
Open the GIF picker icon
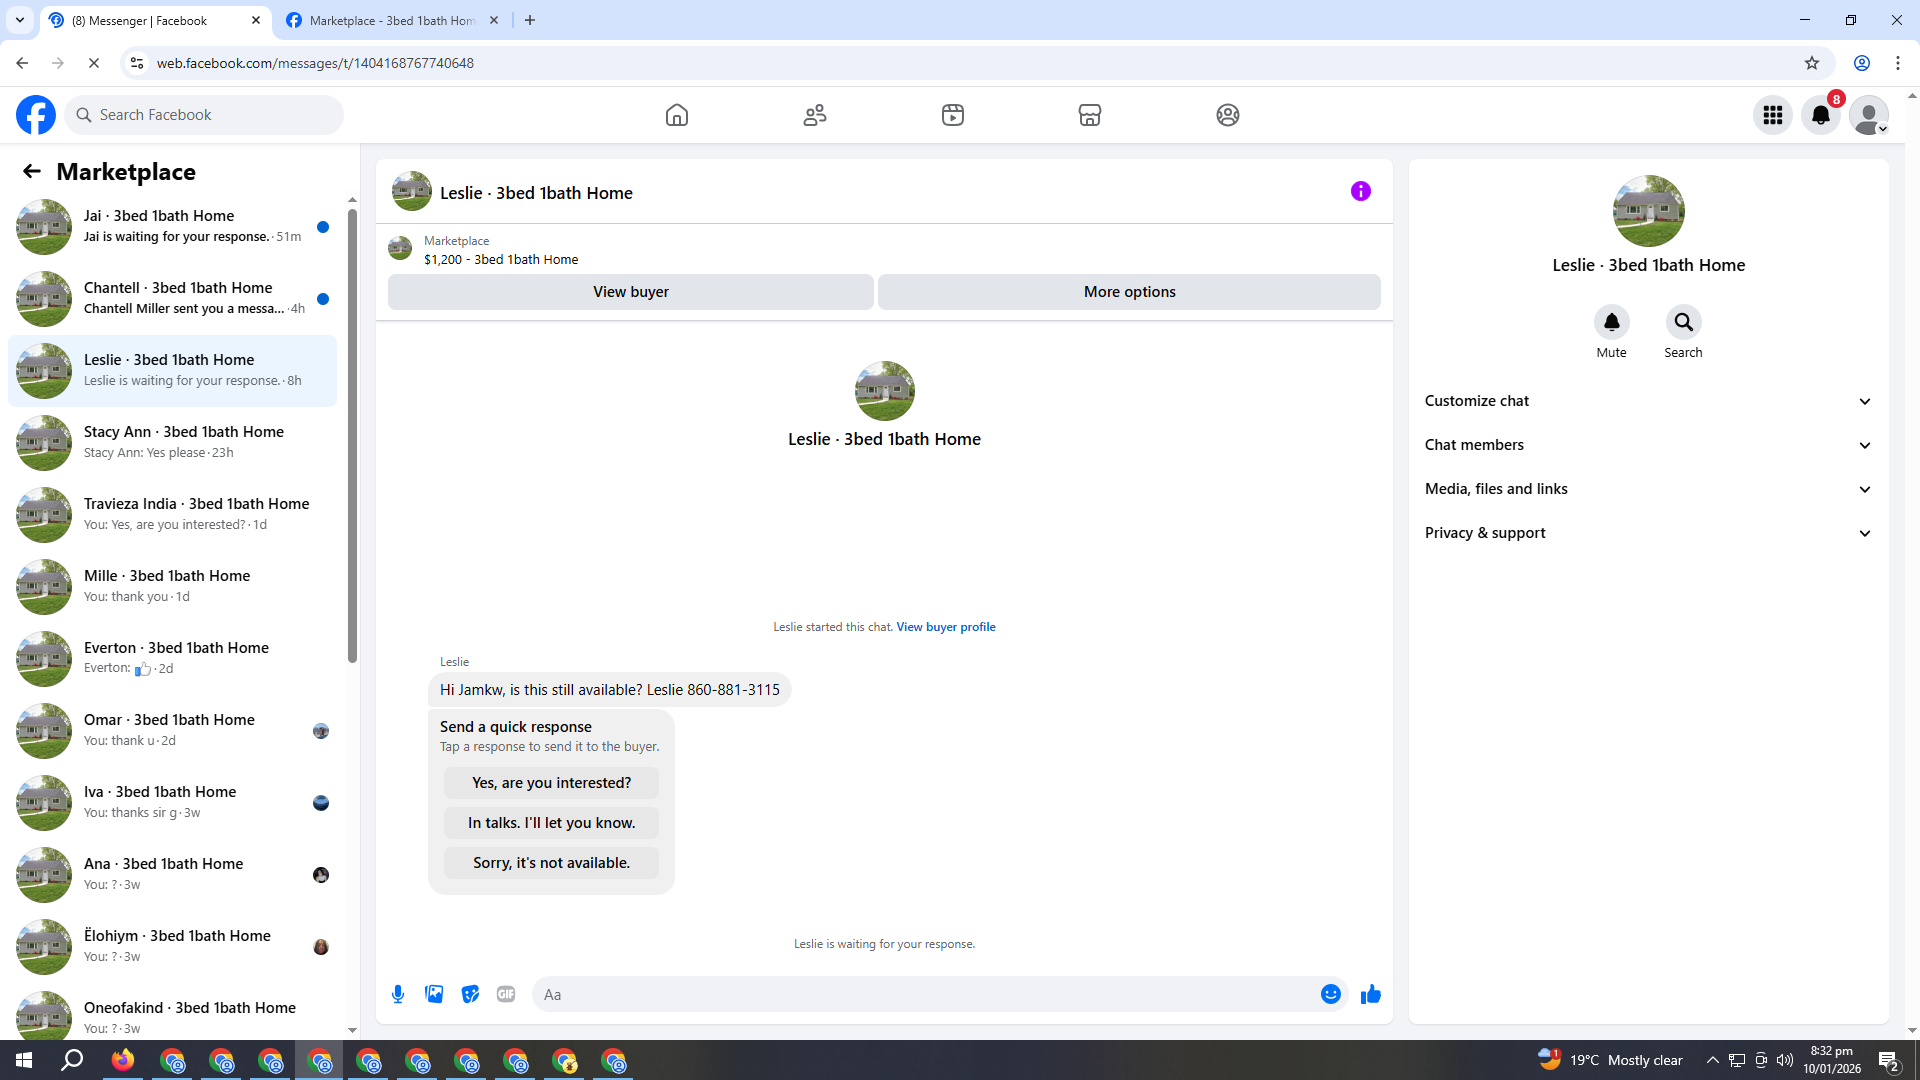coord(506,994)
